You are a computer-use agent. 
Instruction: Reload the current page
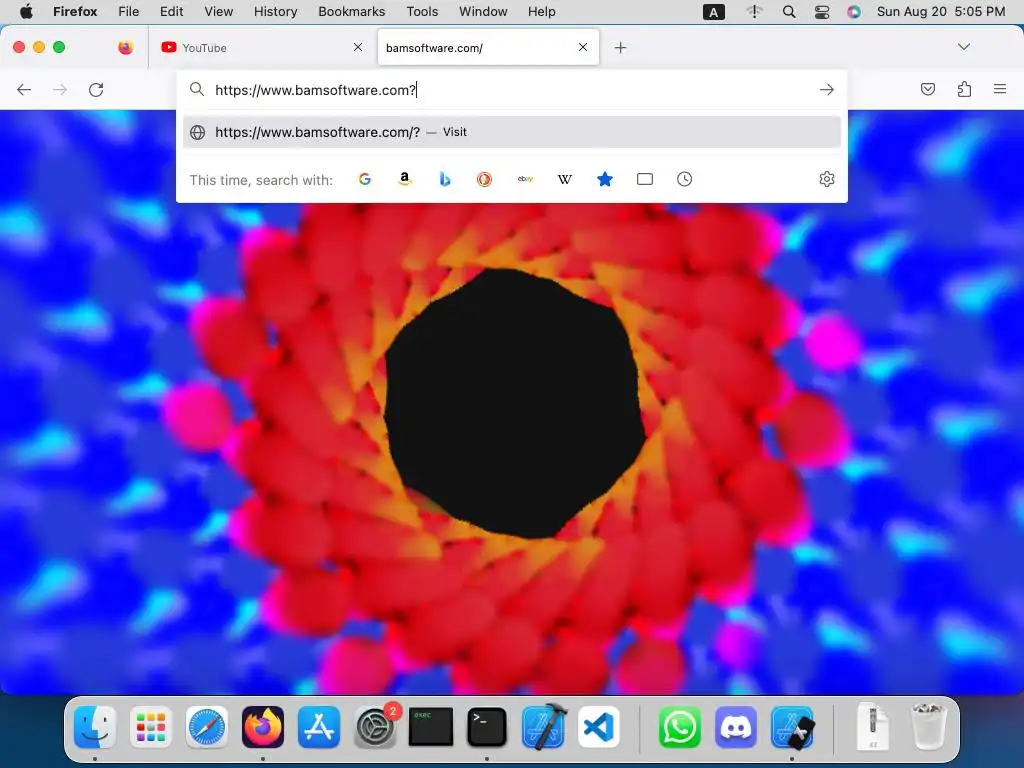[x=96, y=89]
